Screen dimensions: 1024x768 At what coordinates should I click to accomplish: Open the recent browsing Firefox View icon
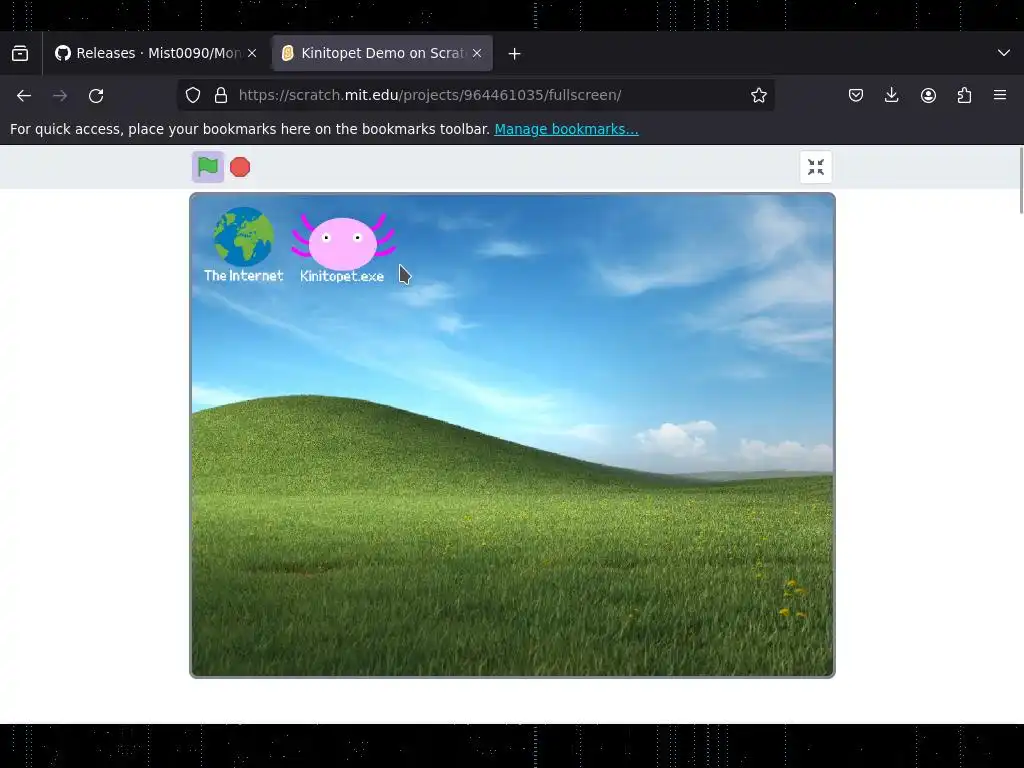pos(20,54)
